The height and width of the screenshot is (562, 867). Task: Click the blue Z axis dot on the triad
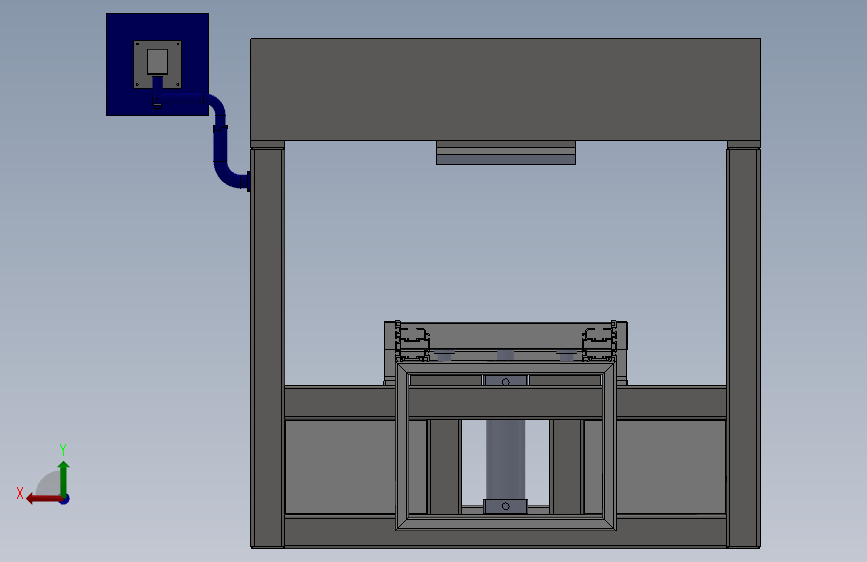[65, 499]
